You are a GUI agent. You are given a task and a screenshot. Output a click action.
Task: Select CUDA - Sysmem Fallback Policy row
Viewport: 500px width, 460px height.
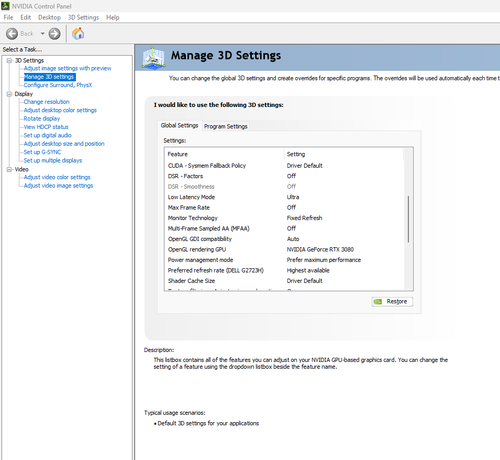click(x=284, y=166)
